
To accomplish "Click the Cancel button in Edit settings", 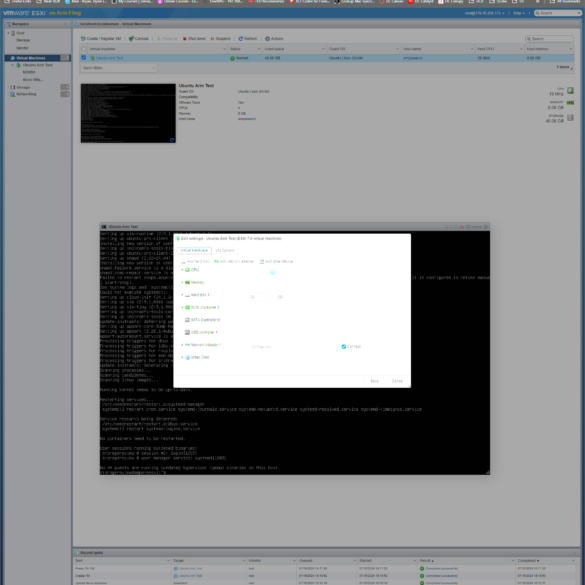I will [x=397, y=381].
